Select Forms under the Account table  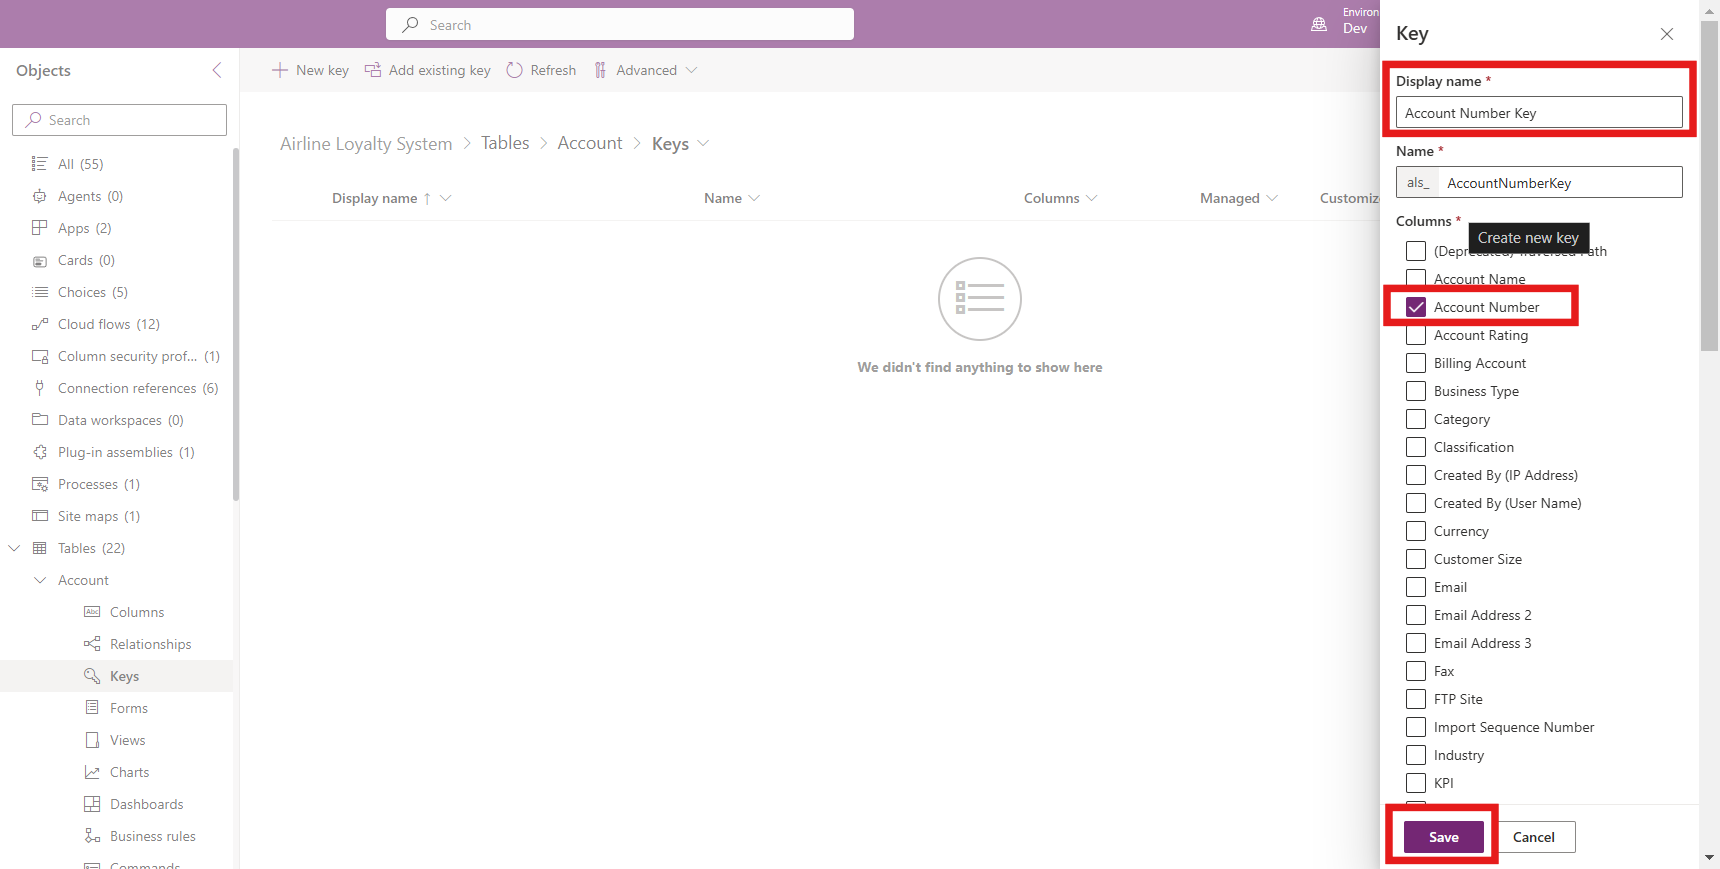point(128,708)
